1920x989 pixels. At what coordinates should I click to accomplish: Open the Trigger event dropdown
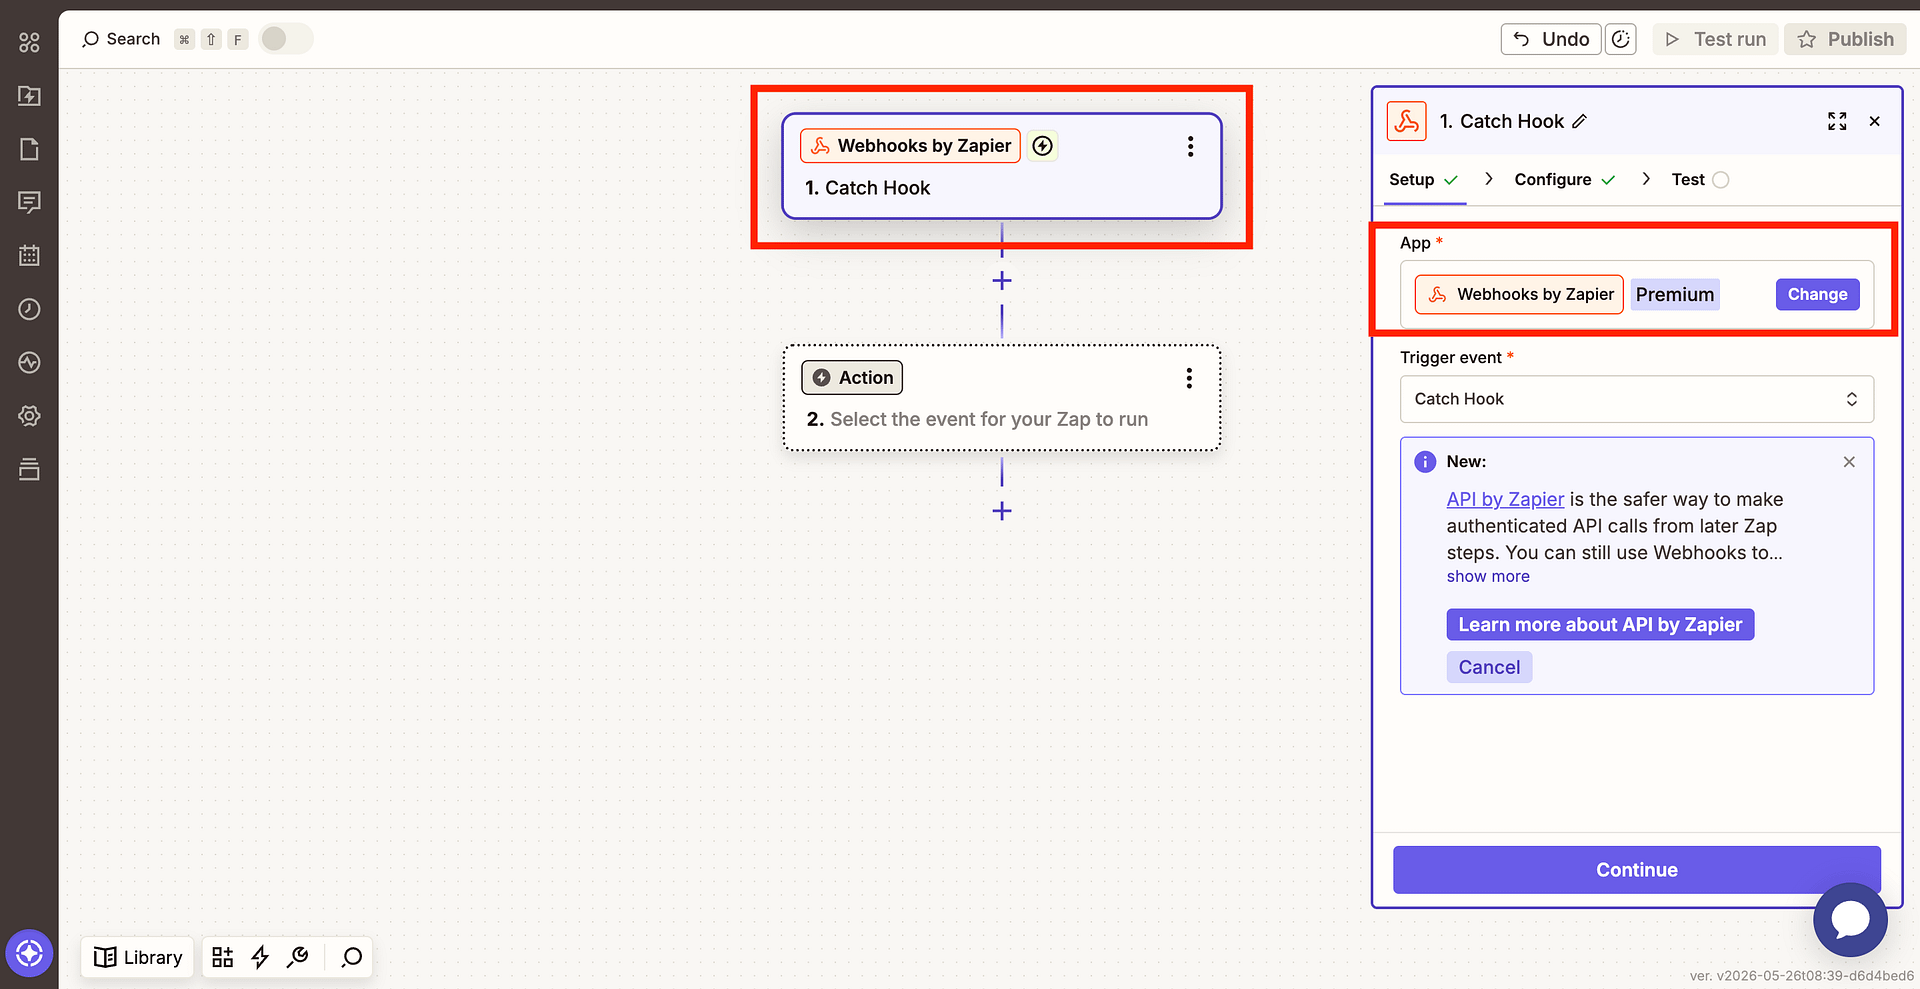[x=1636, y=399]
